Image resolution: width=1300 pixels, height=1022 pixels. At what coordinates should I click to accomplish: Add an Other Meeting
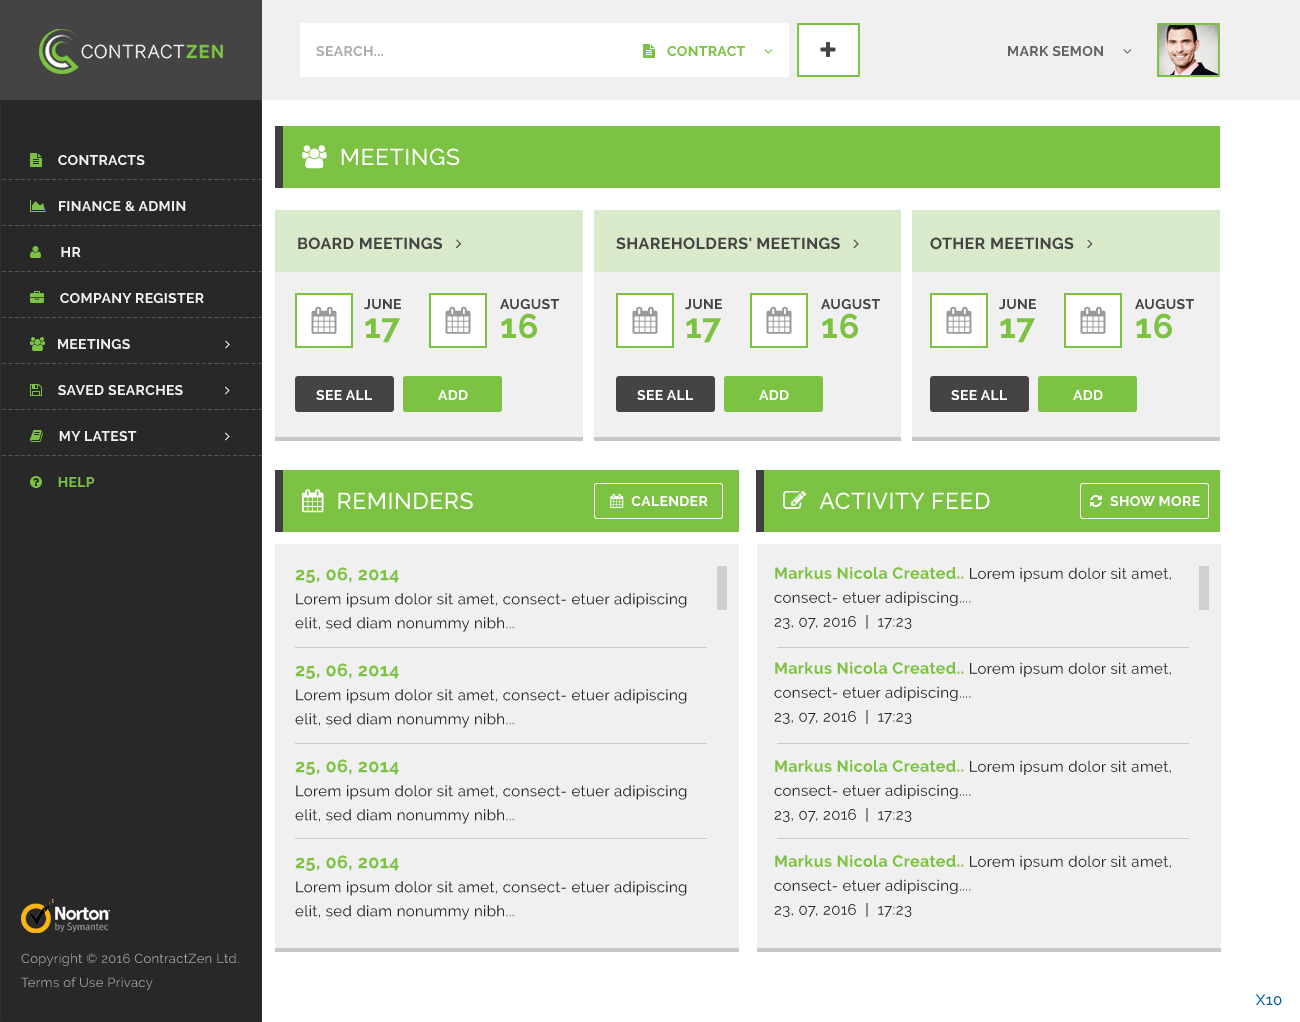click(x=1087, y=394)
